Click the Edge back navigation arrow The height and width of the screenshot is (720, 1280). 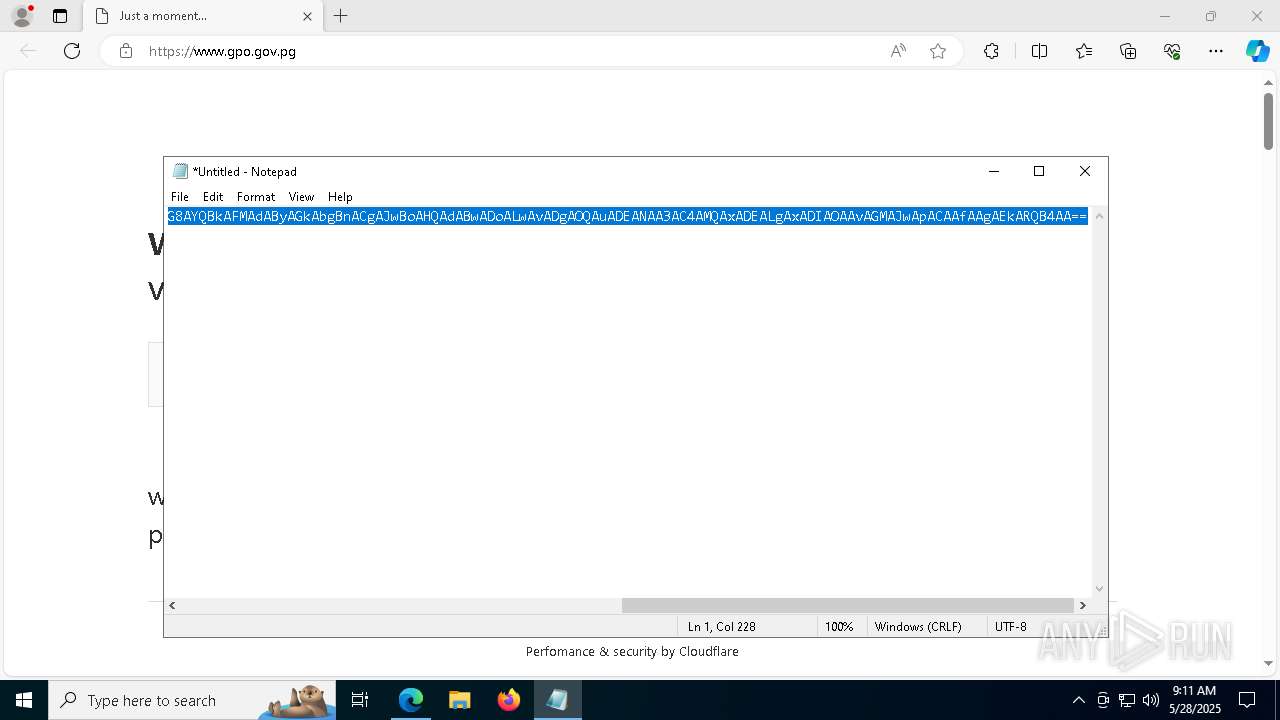point(28,51)
